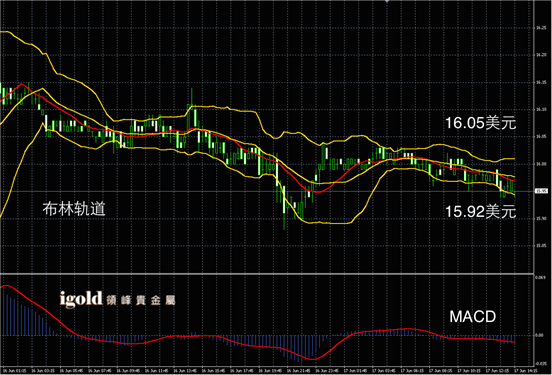This screenshot has width=552, height=375.
Task: Select the 16.05美元 resistance annotation
Action: 481,123
